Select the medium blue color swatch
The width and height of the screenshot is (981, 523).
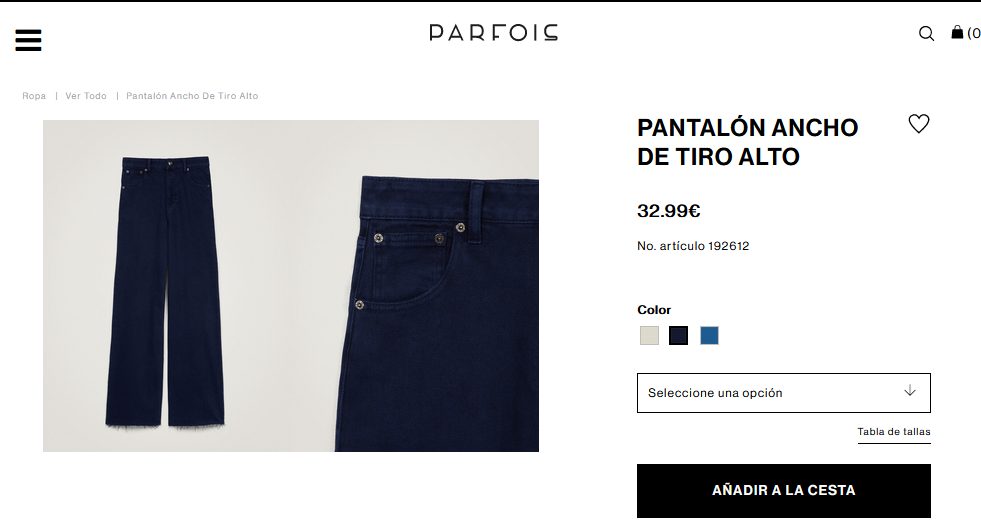pyautogui.click(x=709, y=336)
